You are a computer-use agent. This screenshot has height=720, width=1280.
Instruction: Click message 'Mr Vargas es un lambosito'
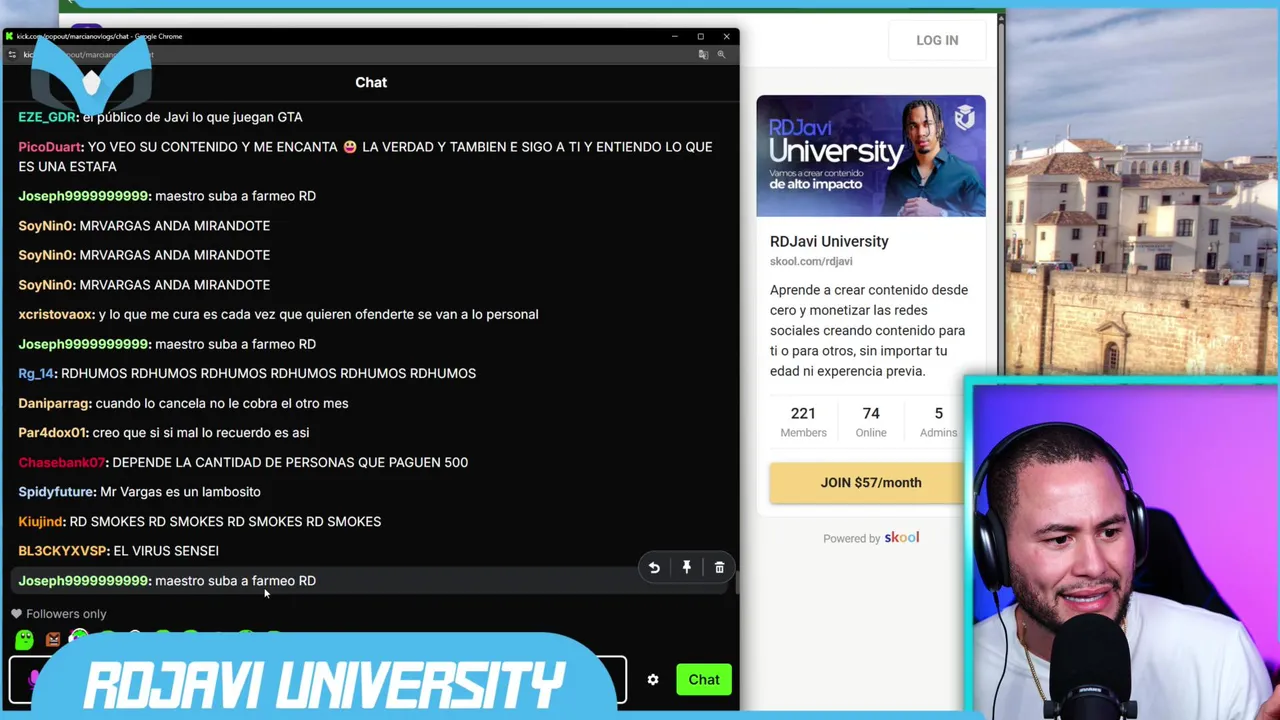pos(180,492)
